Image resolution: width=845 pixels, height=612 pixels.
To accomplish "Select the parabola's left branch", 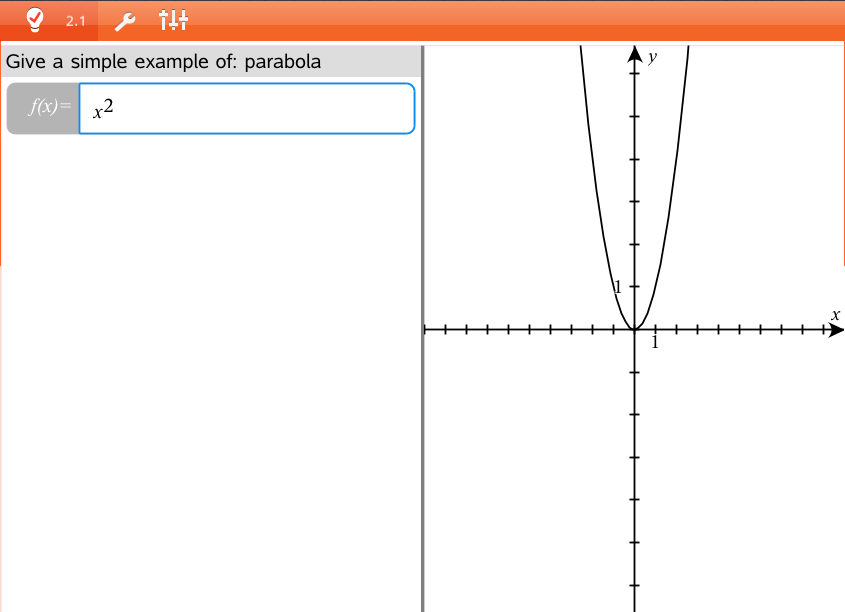I will pyautogui.click(x=597, y=200).
